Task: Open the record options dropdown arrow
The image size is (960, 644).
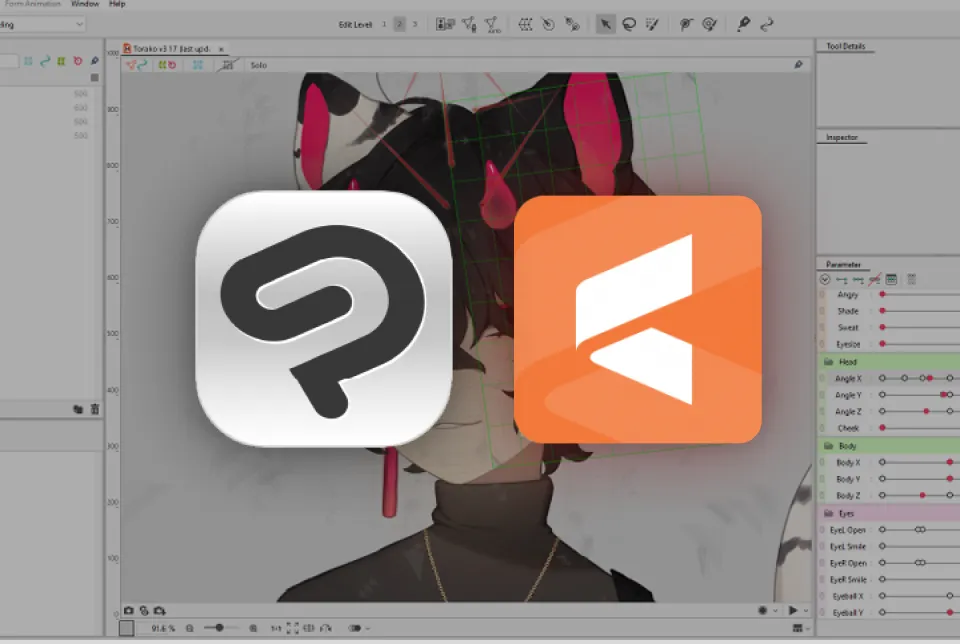Action: coord(775,610)
